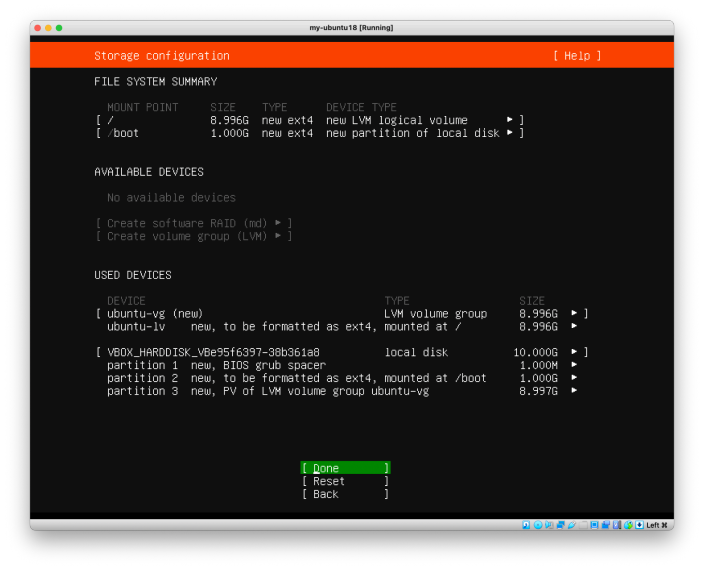703x568 pixels.
Task: Select the / mount point entry
Action: 310,120
